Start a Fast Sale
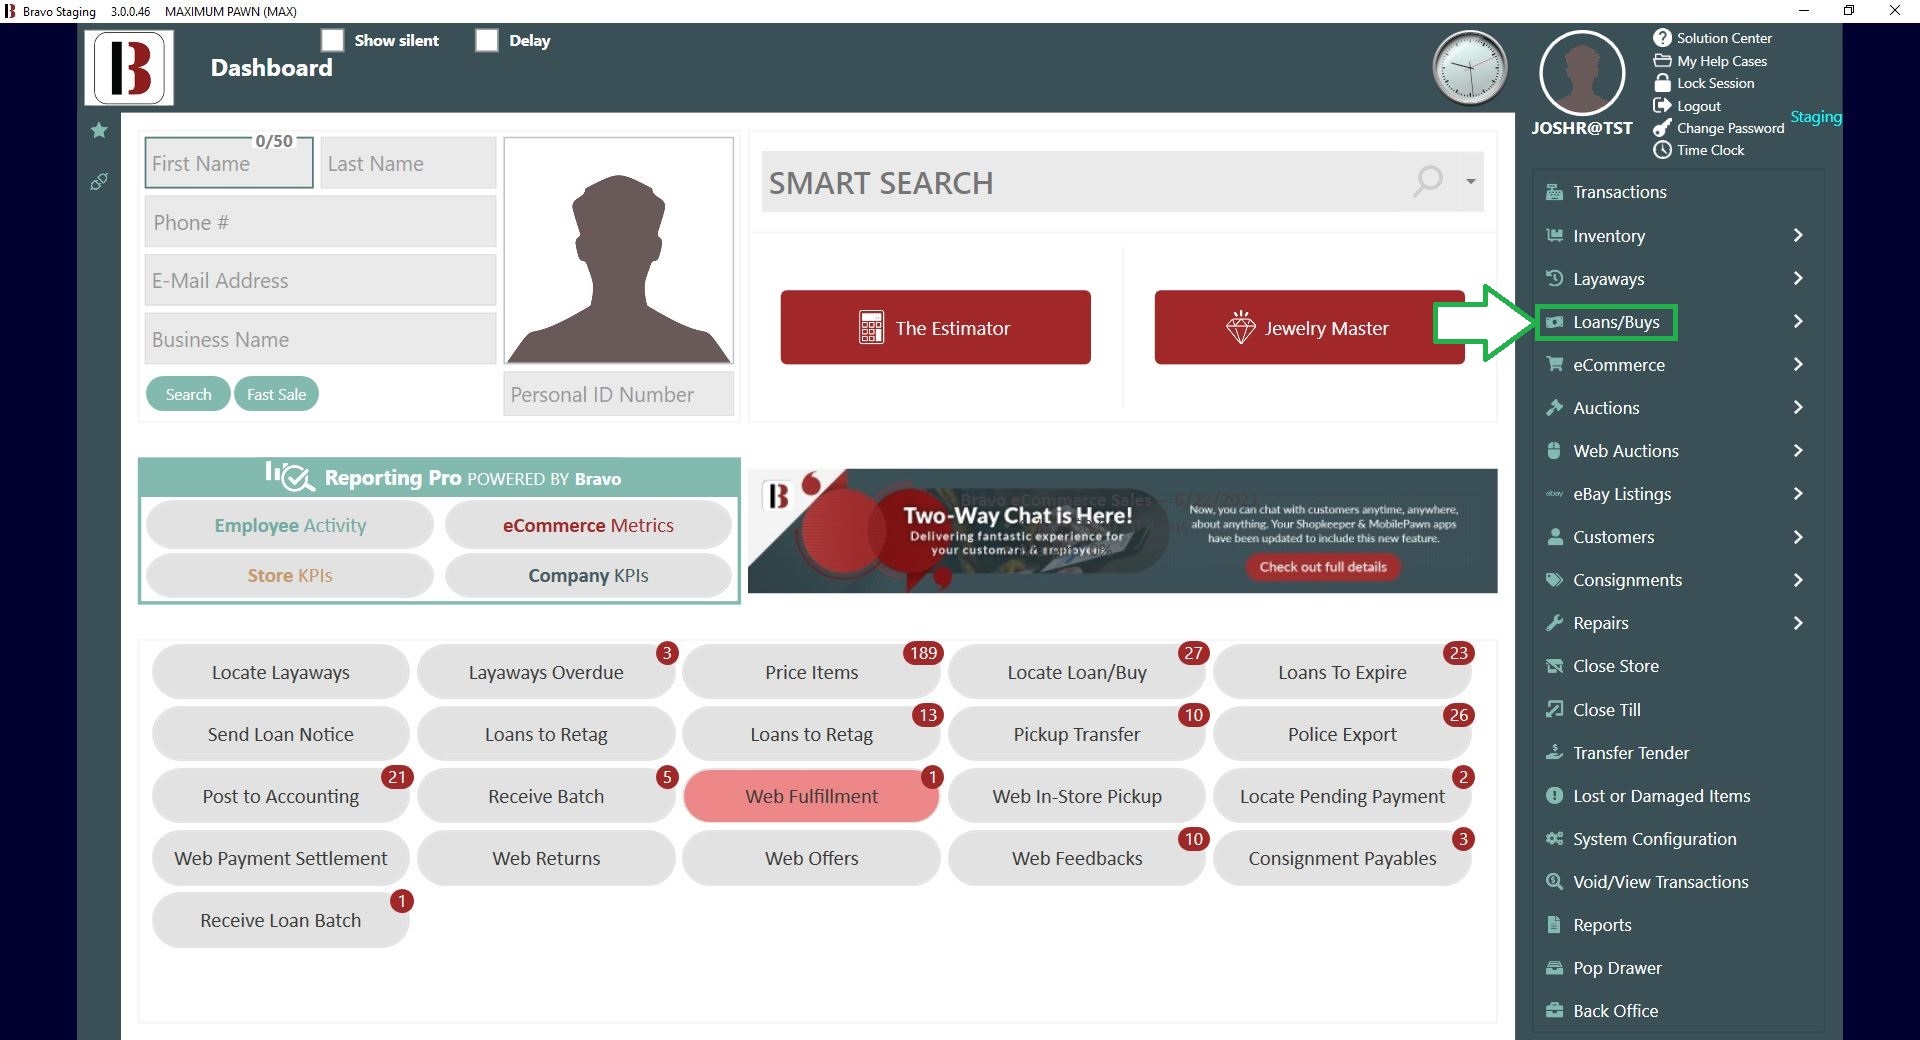 point(277,394)
